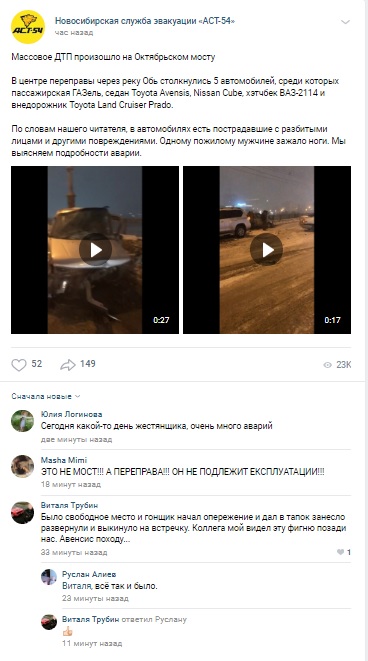Play the 0:27 crashed car video

point(95,250)
